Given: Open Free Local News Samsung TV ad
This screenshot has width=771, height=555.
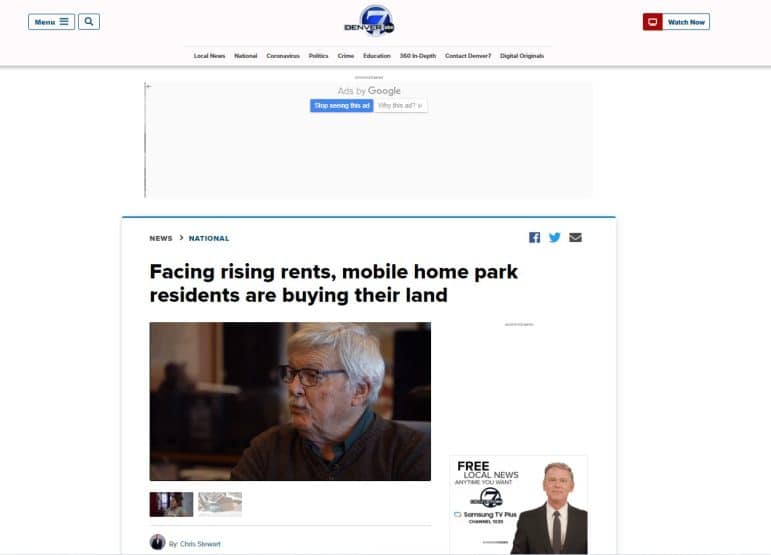Looking at the screenshot, I should pyautogui.click(x=518, y=505).
